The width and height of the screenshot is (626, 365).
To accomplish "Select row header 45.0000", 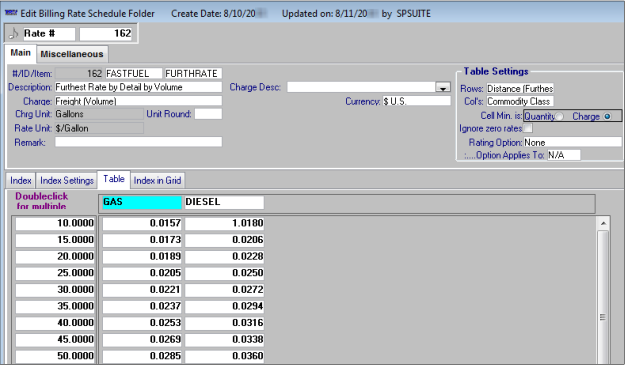I will click(x=55, y=339).
